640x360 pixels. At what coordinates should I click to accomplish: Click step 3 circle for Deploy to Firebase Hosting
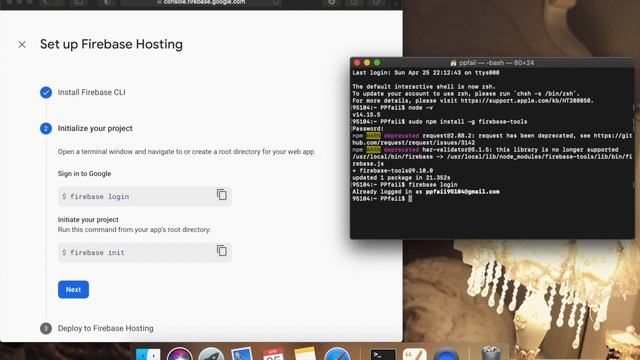tap(46, 328)
